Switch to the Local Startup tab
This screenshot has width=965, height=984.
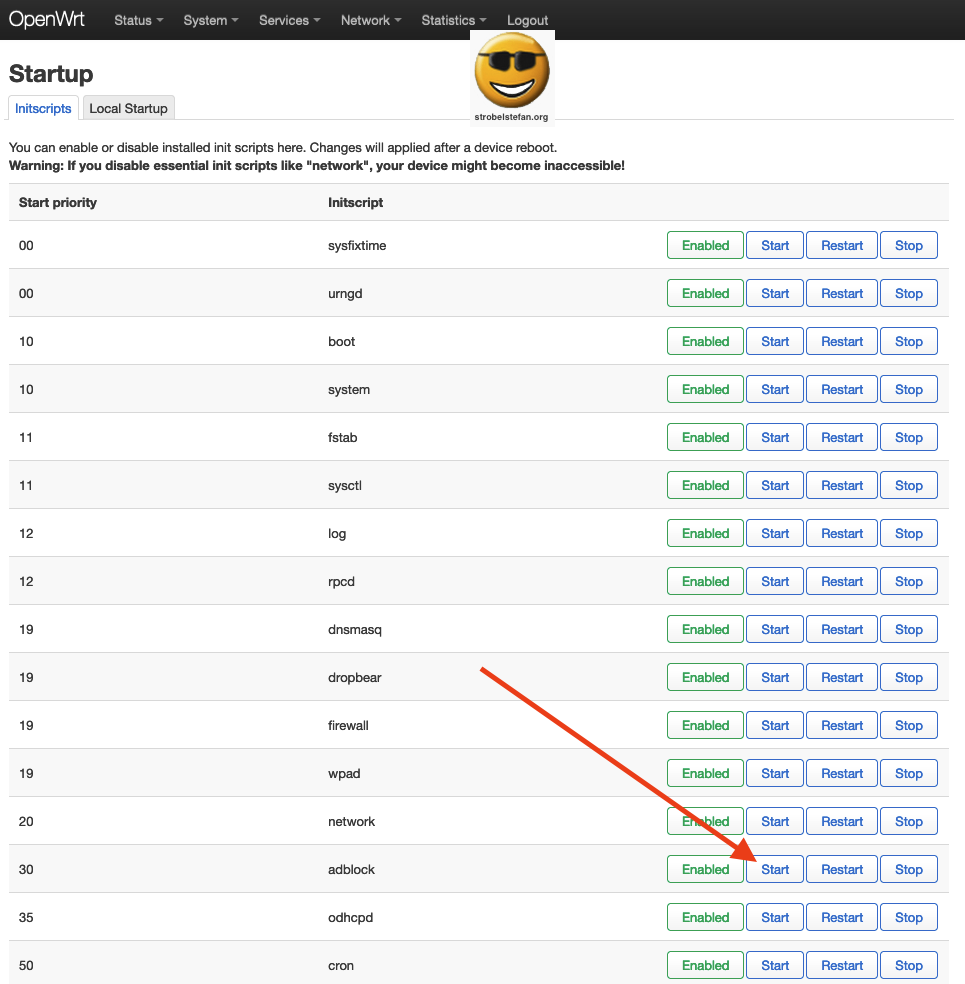[128, 107]
